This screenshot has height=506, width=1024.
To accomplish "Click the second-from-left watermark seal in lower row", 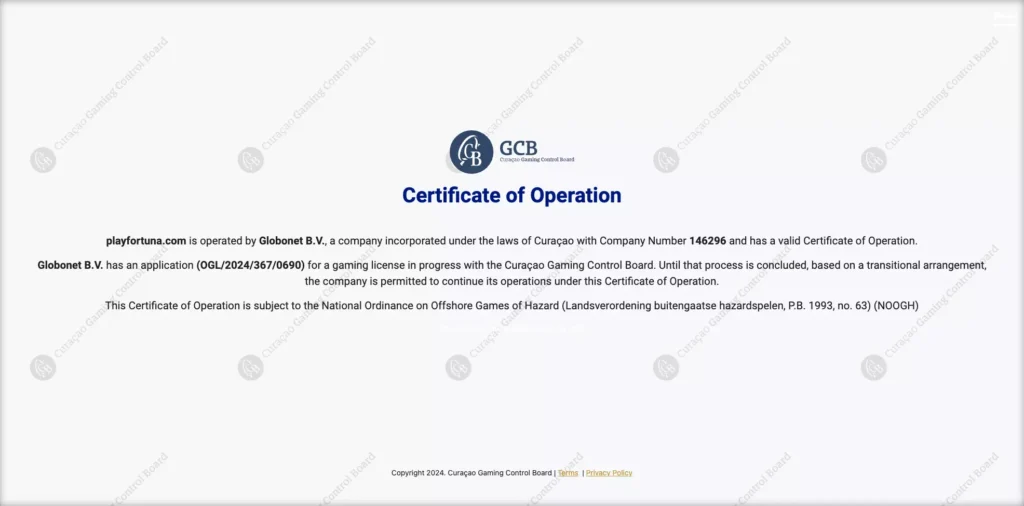I will (250, 367).
